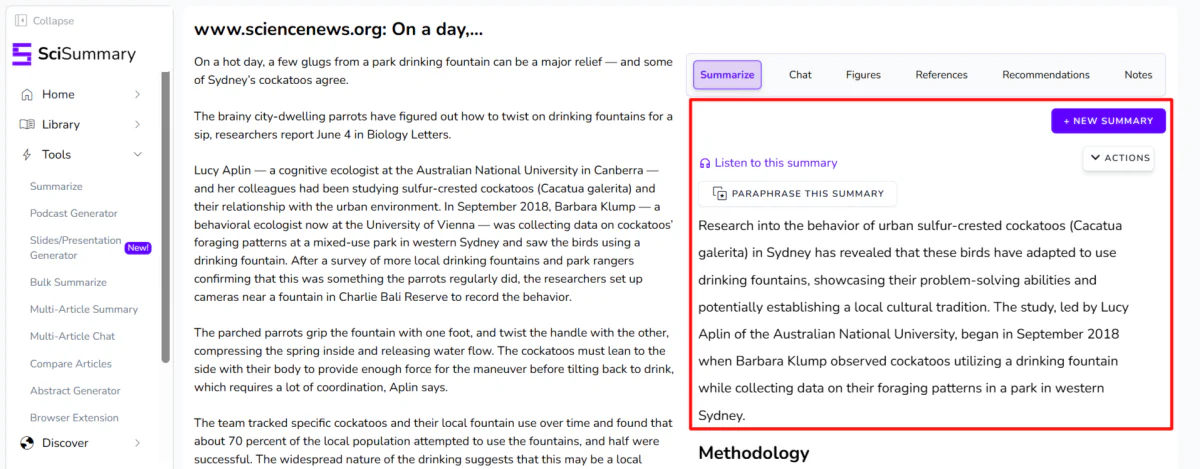Open Compare Articles in sidebar

pyautogui.click(x=71, y=364)
